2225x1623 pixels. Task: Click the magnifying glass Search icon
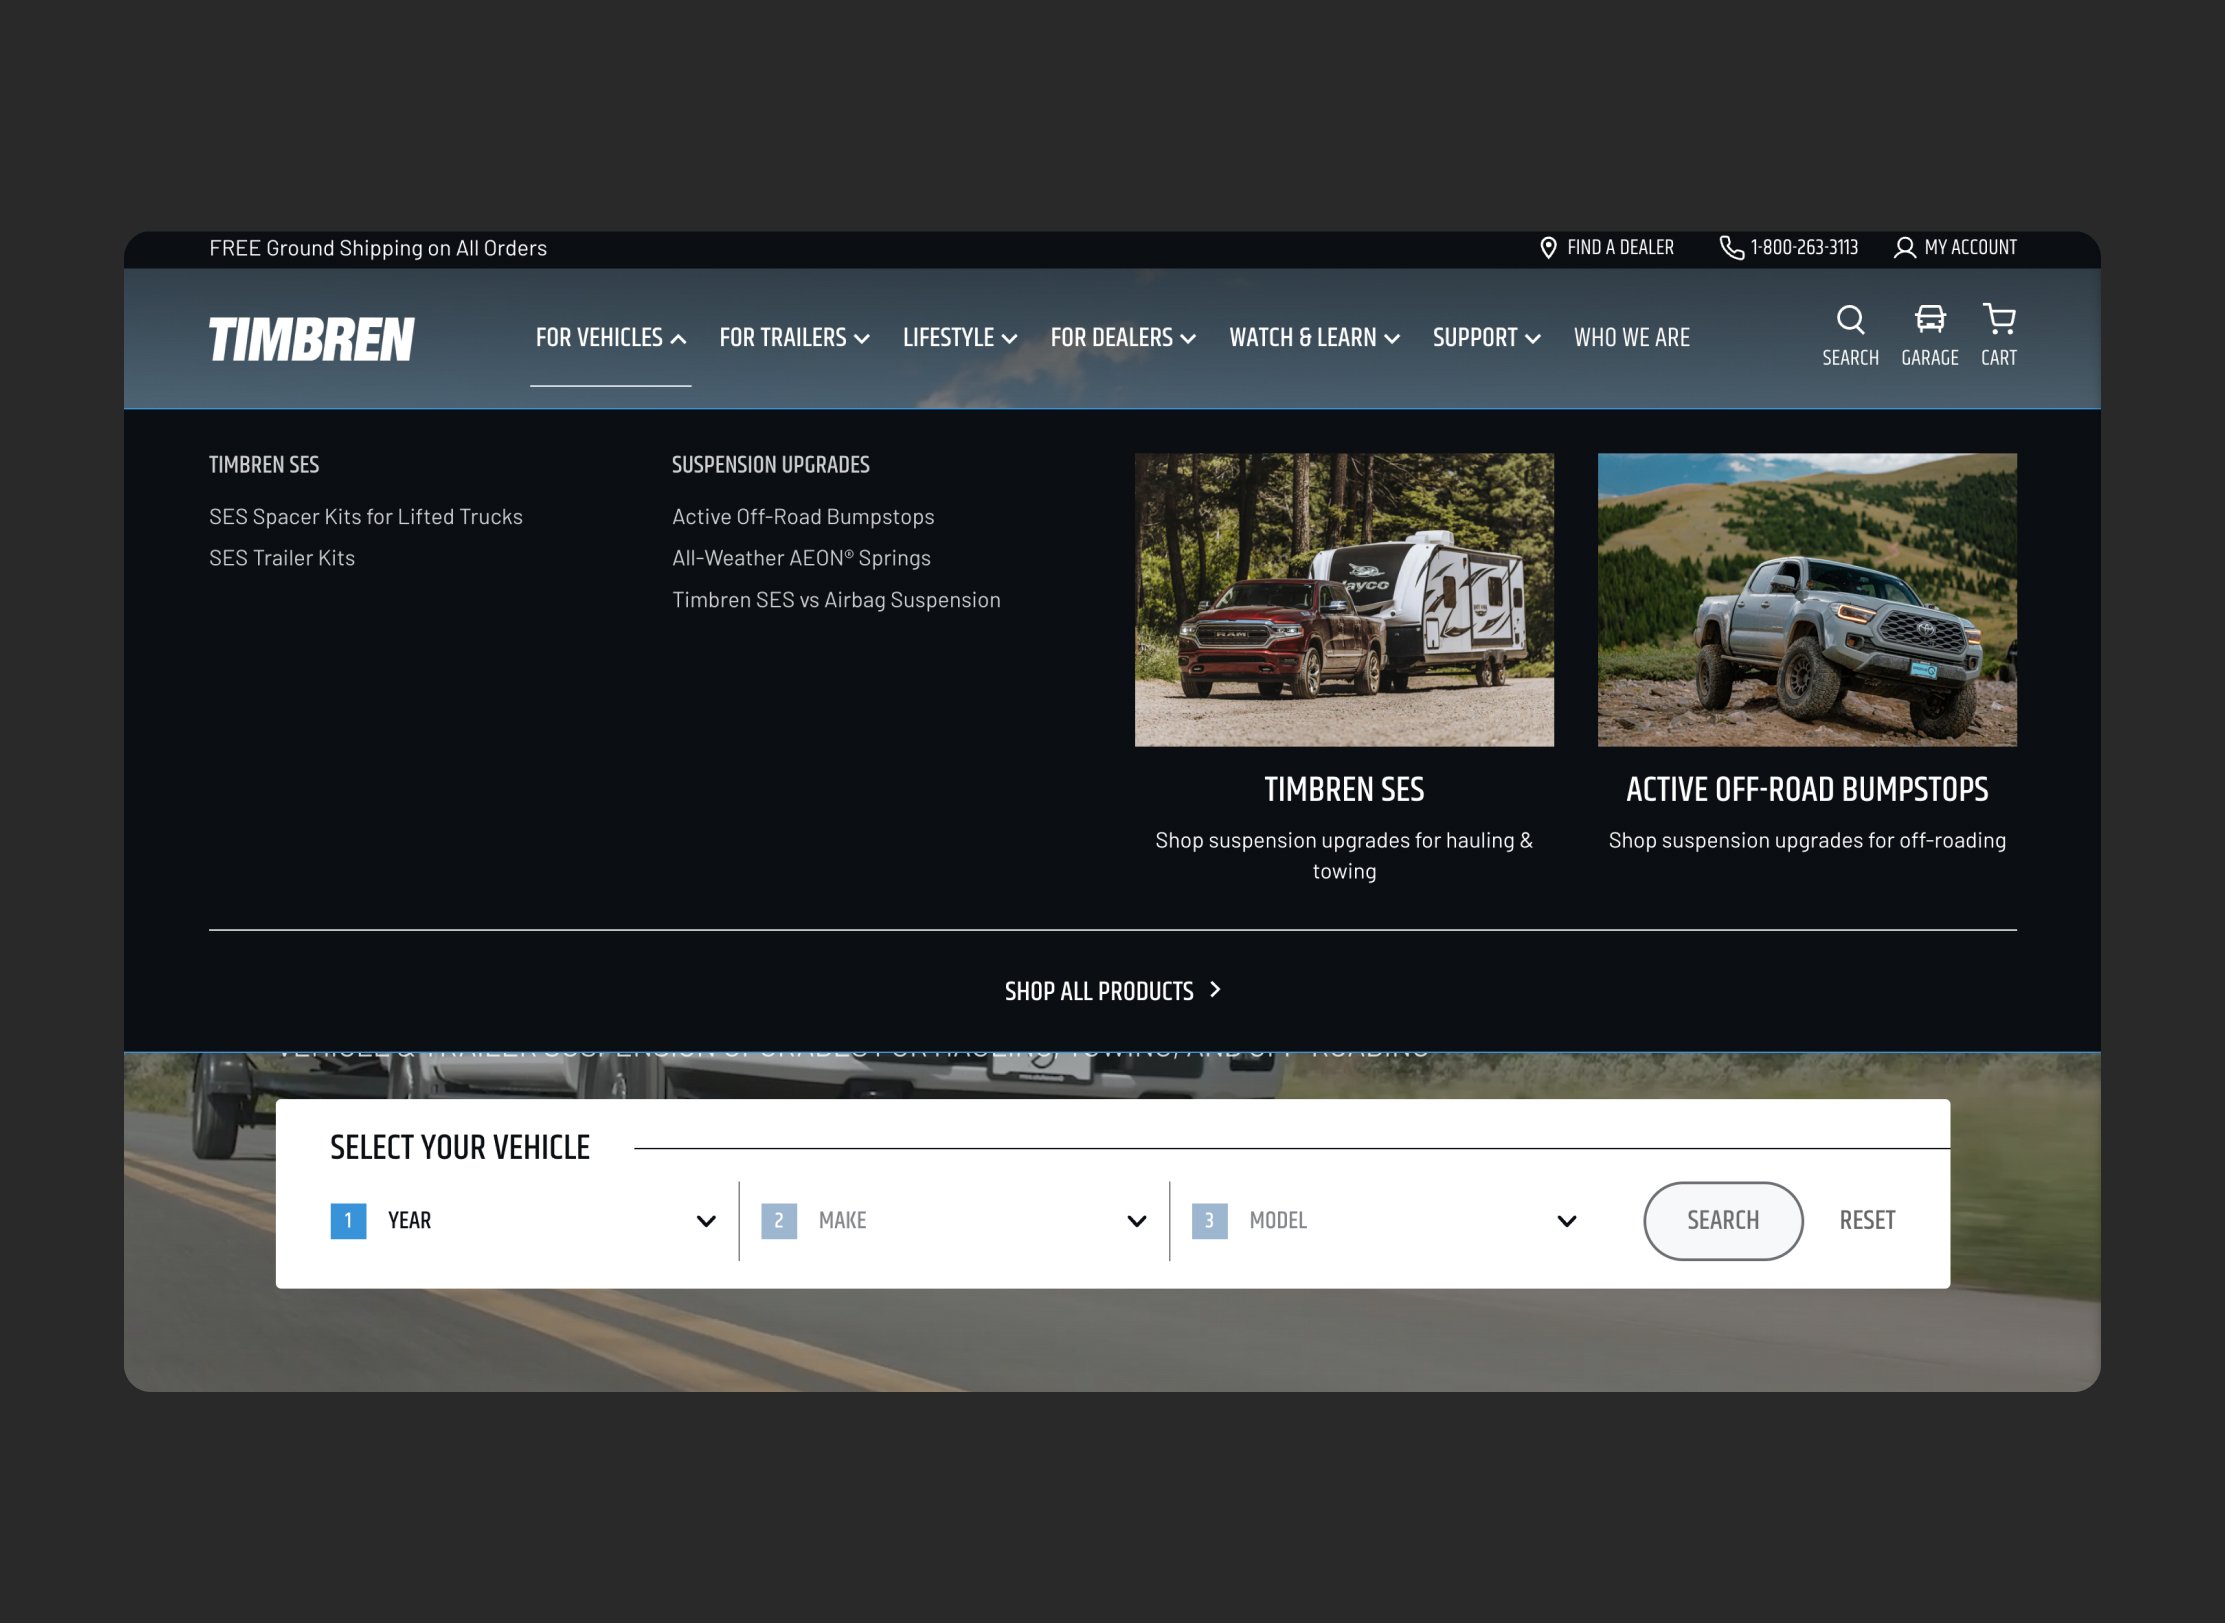pyautogui.click(x=1849, y=320)
